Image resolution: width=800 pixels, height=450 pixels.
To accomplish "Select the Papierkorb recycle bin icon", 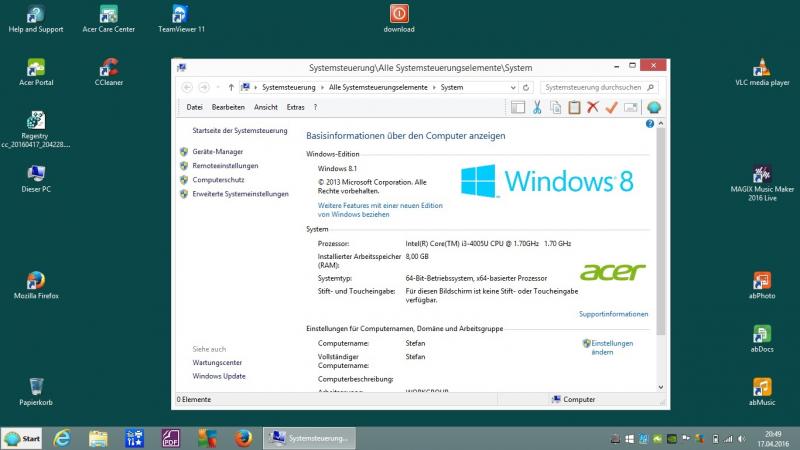I will click(36, 392).
